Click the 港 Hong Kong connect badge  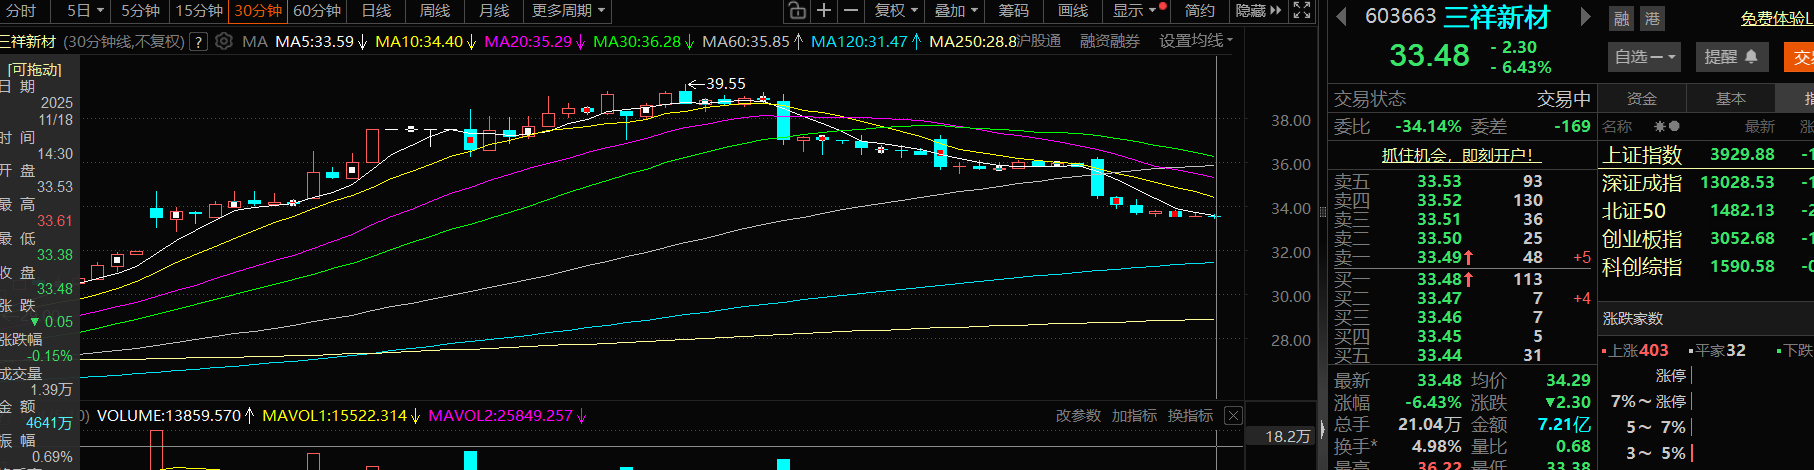[1652, 18]
